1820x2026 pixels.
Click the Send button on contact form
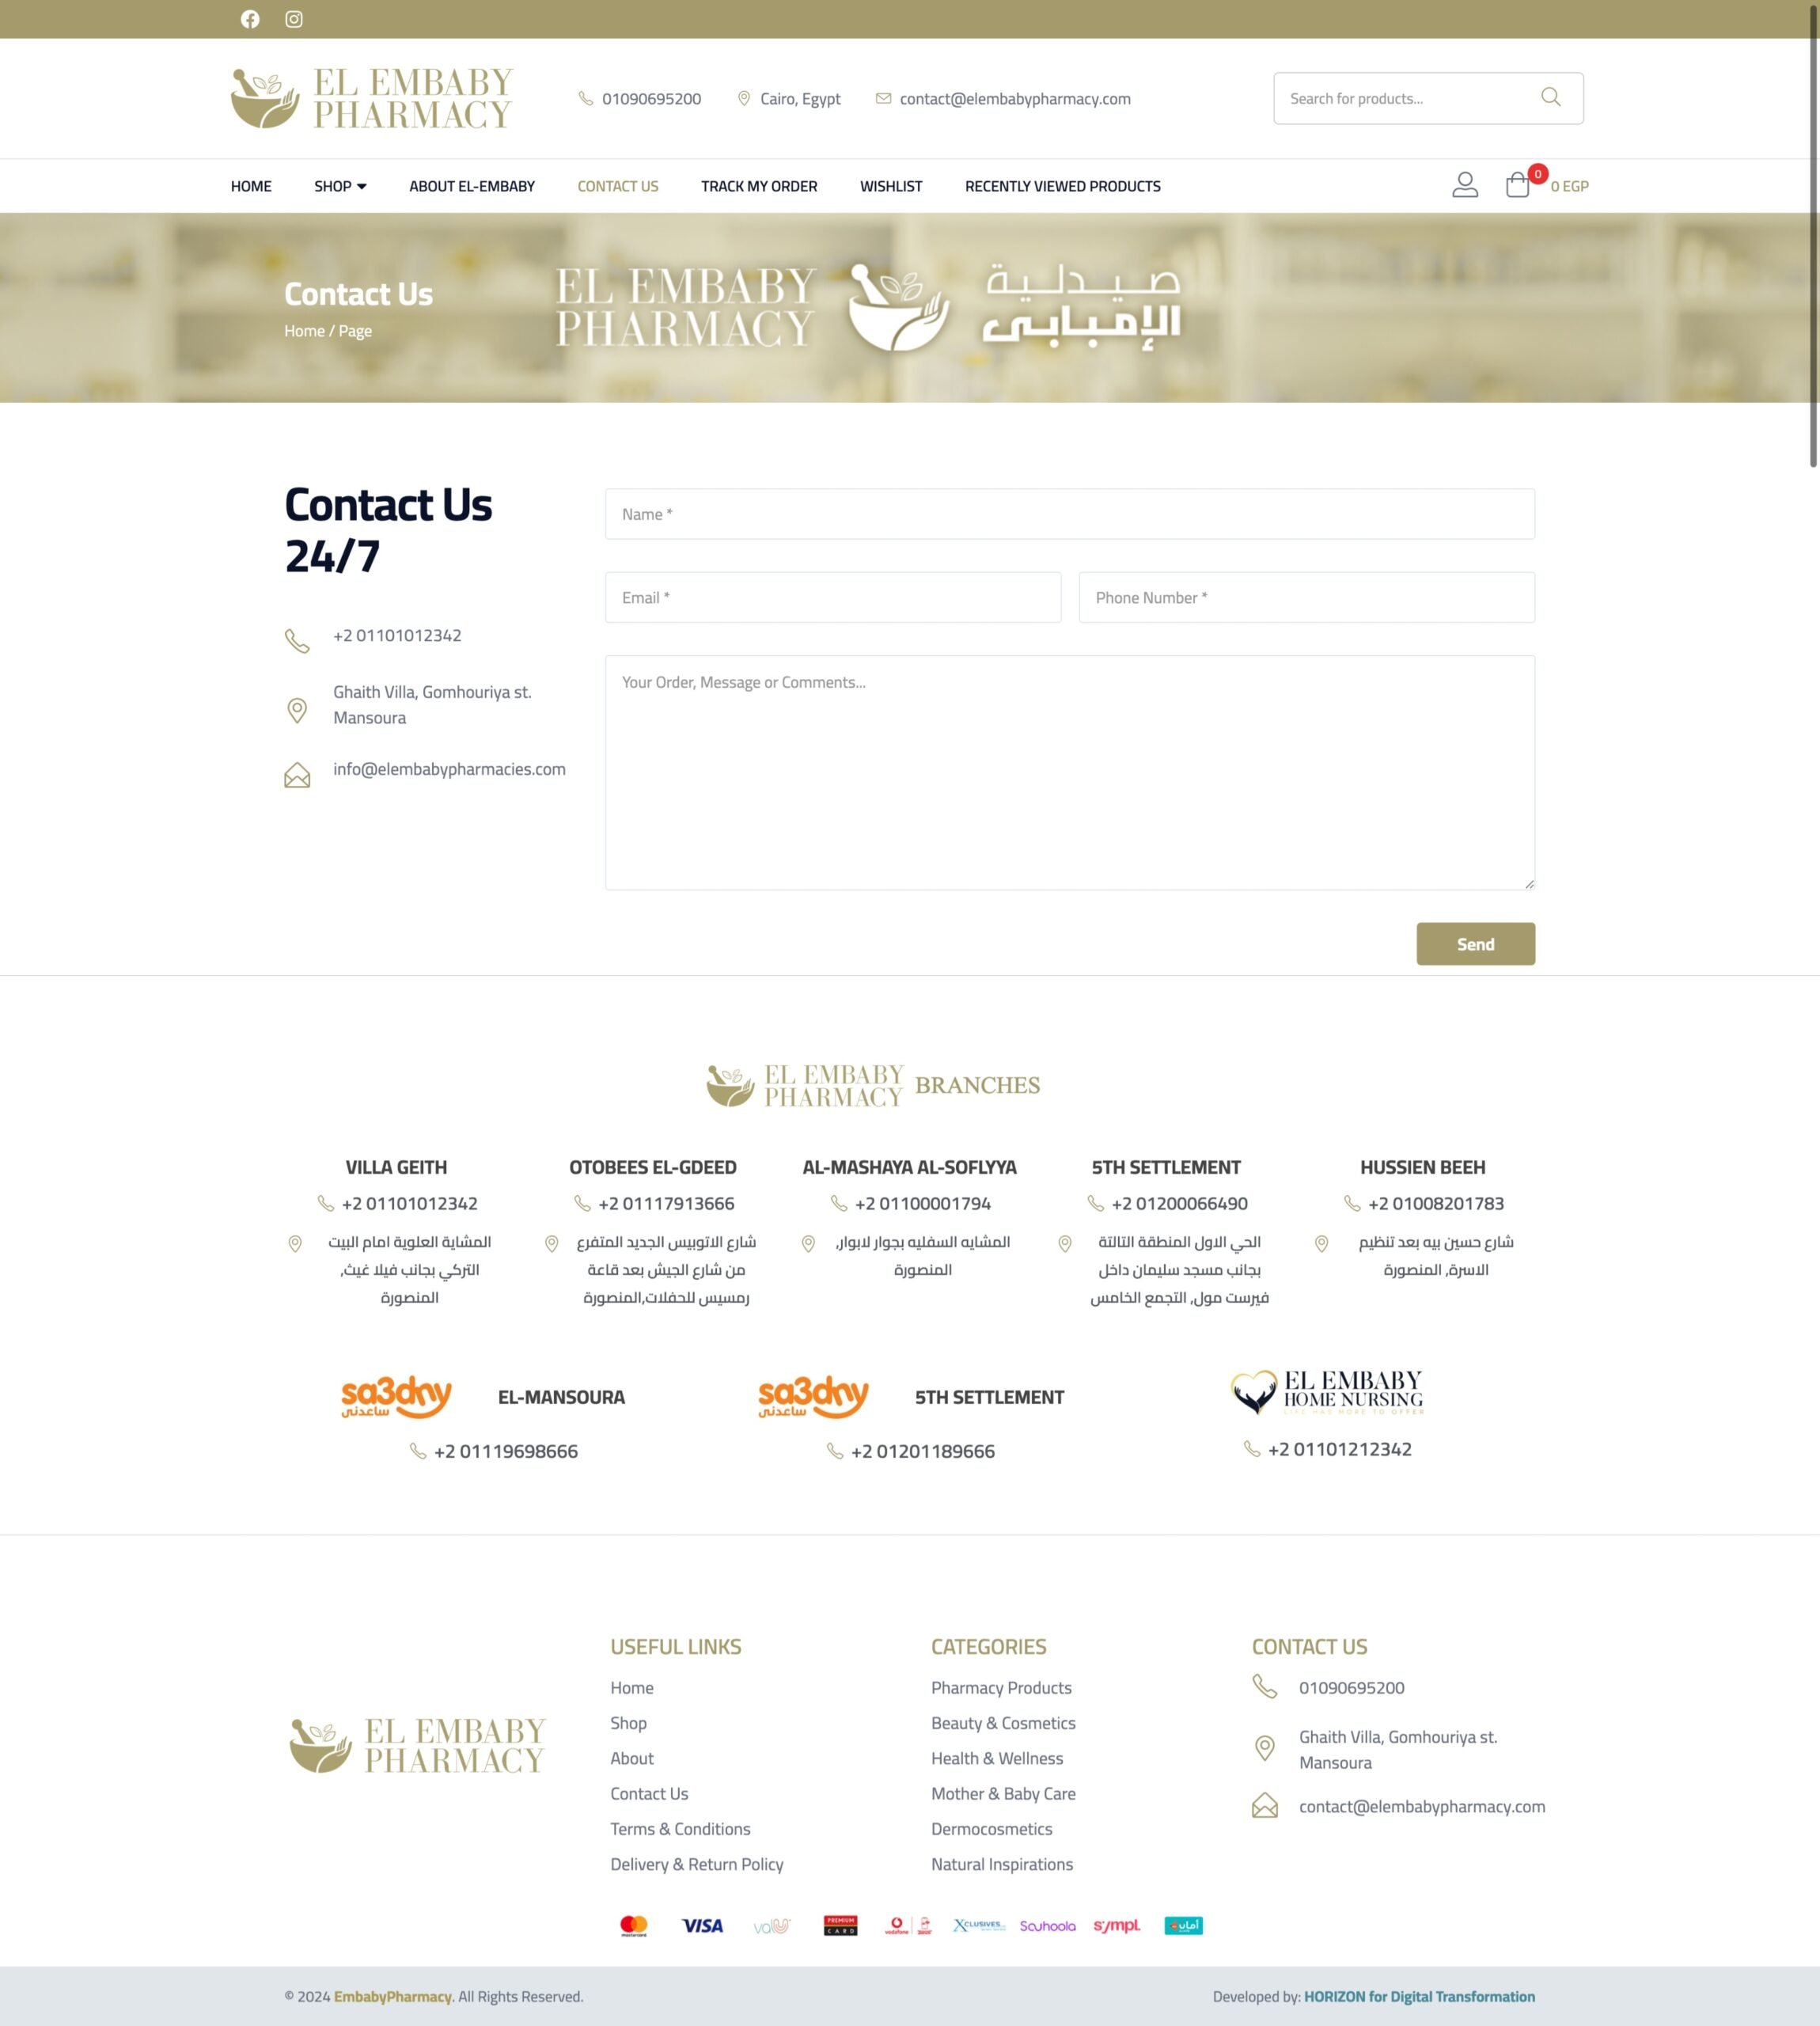point(1476,943)
